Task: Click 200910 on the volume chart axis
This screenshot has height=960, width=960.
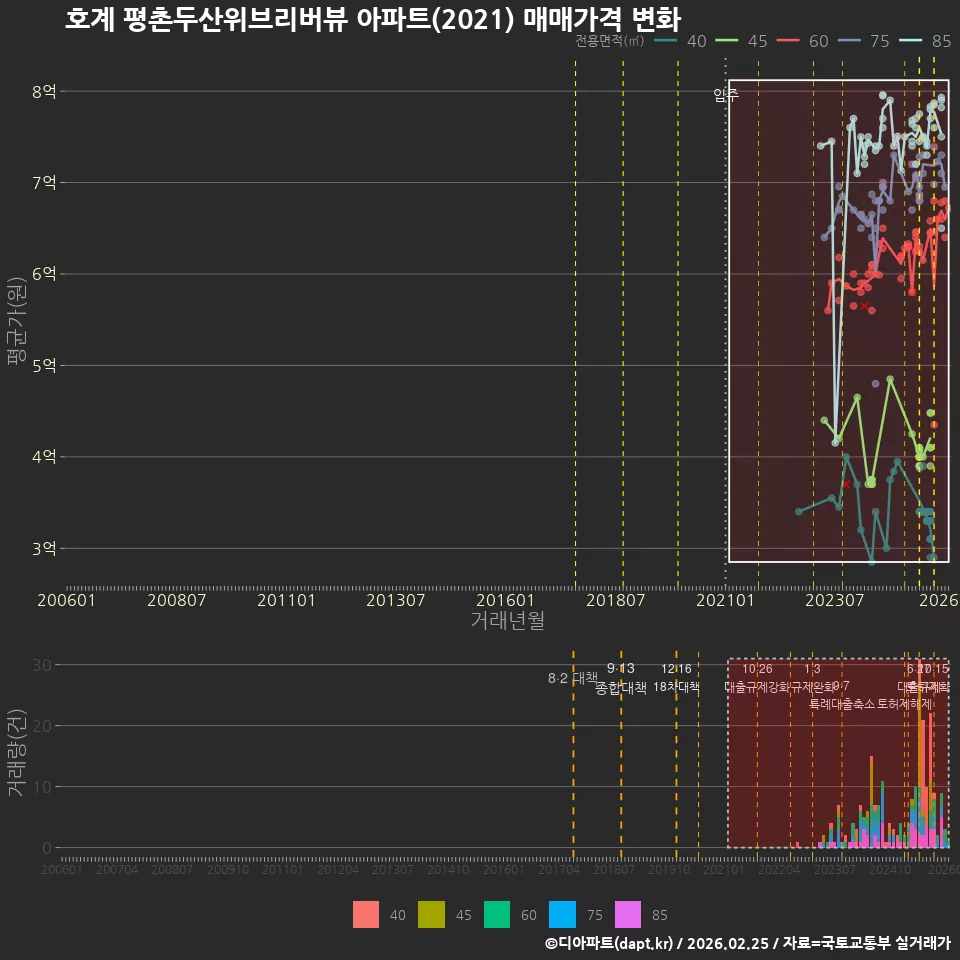Action: coord(228,869)
